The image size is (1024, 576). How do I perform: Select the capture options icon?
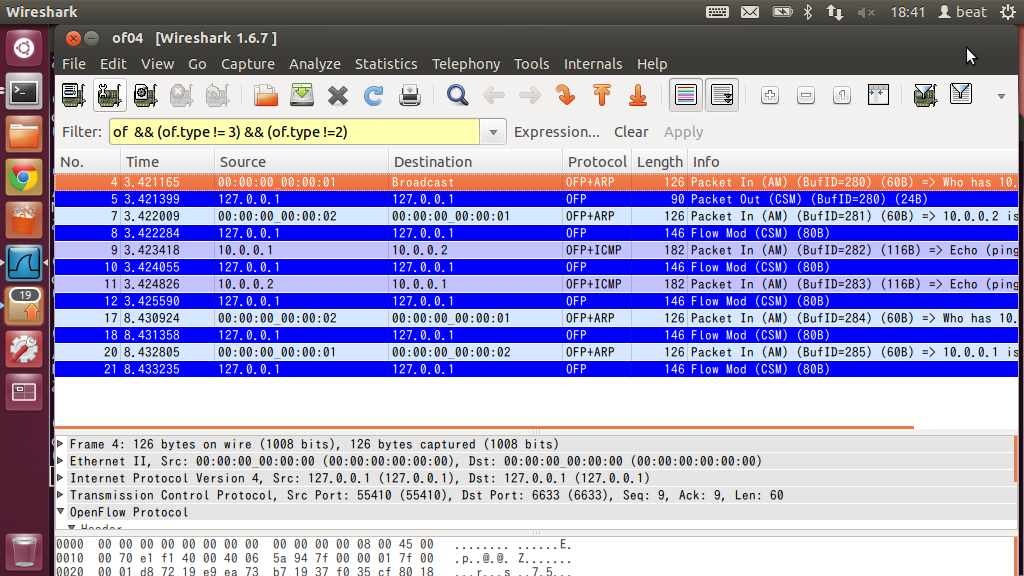tap(110, 94)
